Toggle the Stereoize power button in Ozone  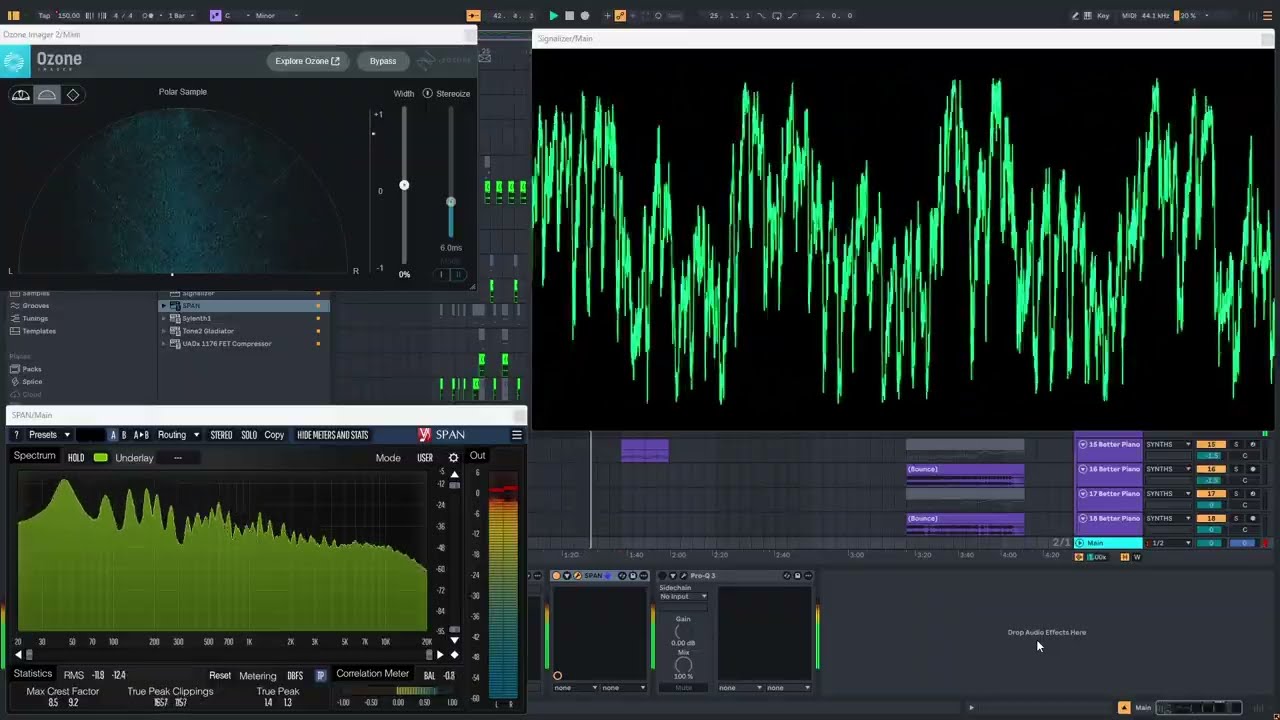pyautogui.click(x=427, y=93)
